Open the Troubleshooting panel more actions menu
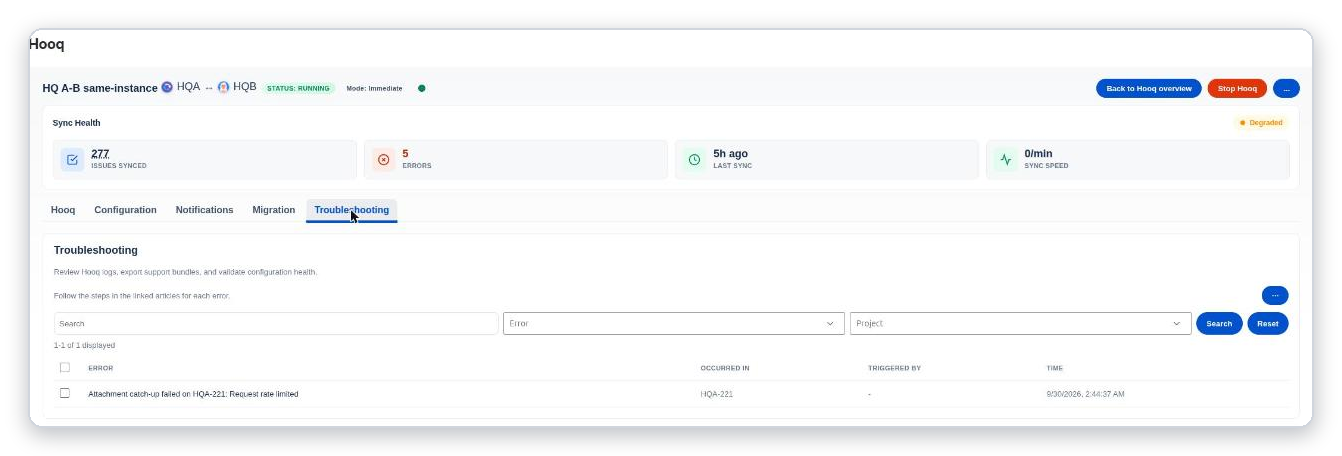 tap(1275, 295)
